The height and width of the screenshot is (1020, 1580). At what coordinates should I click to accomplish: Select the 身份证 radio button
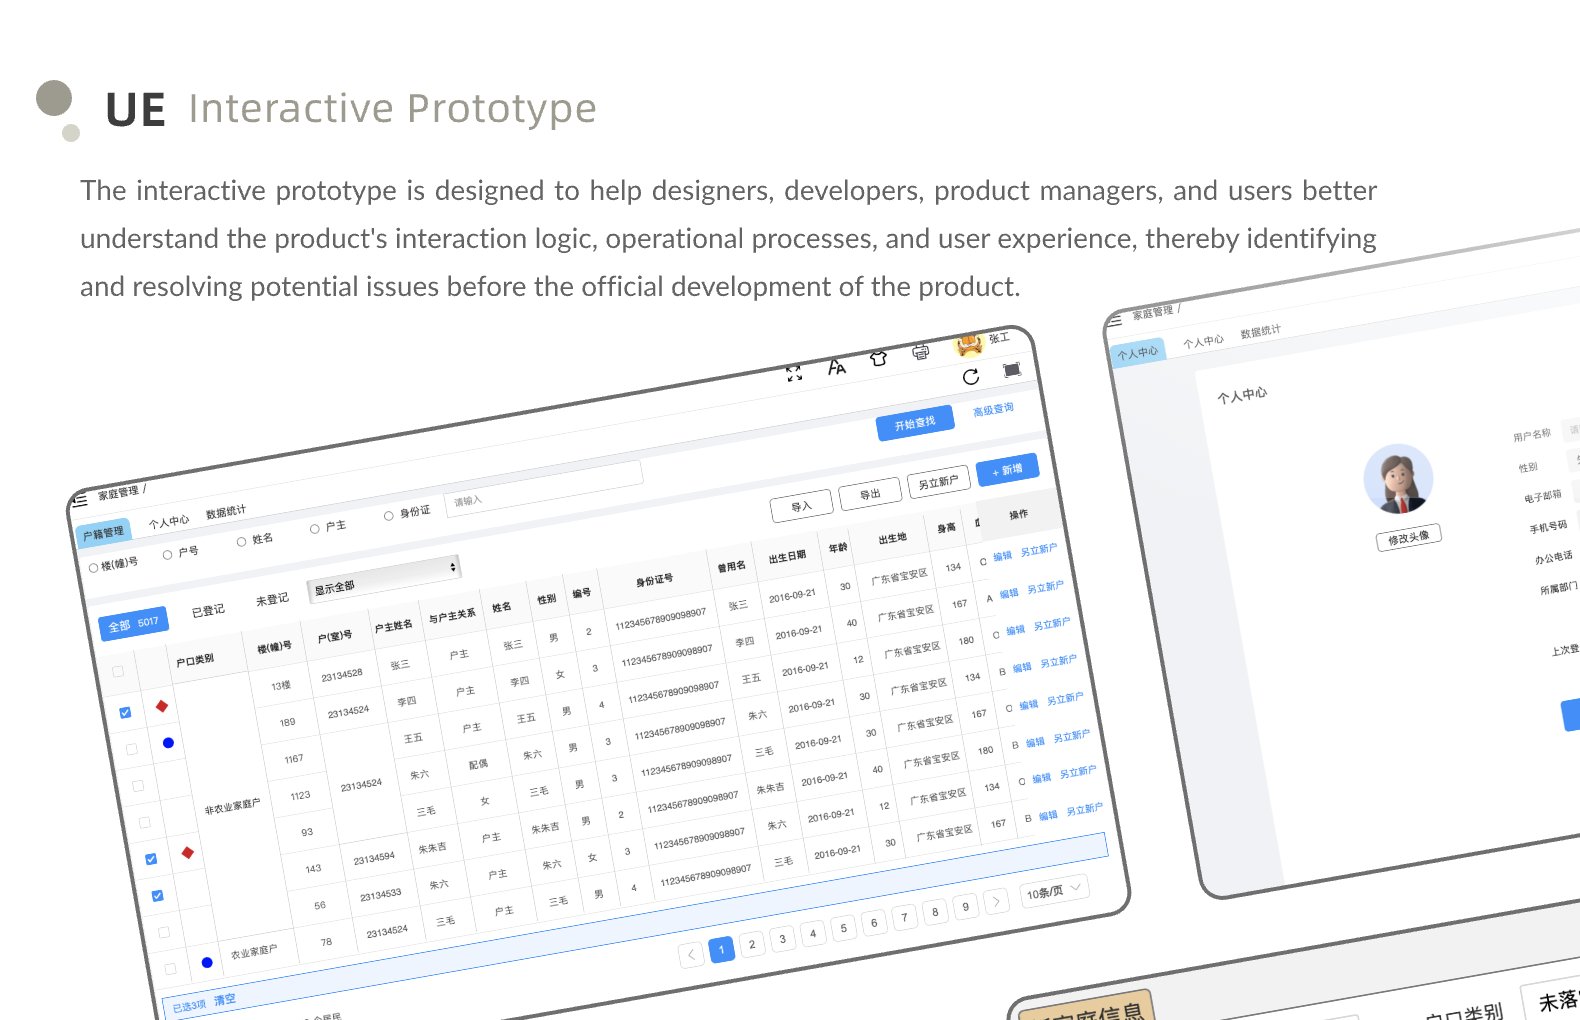389,516
